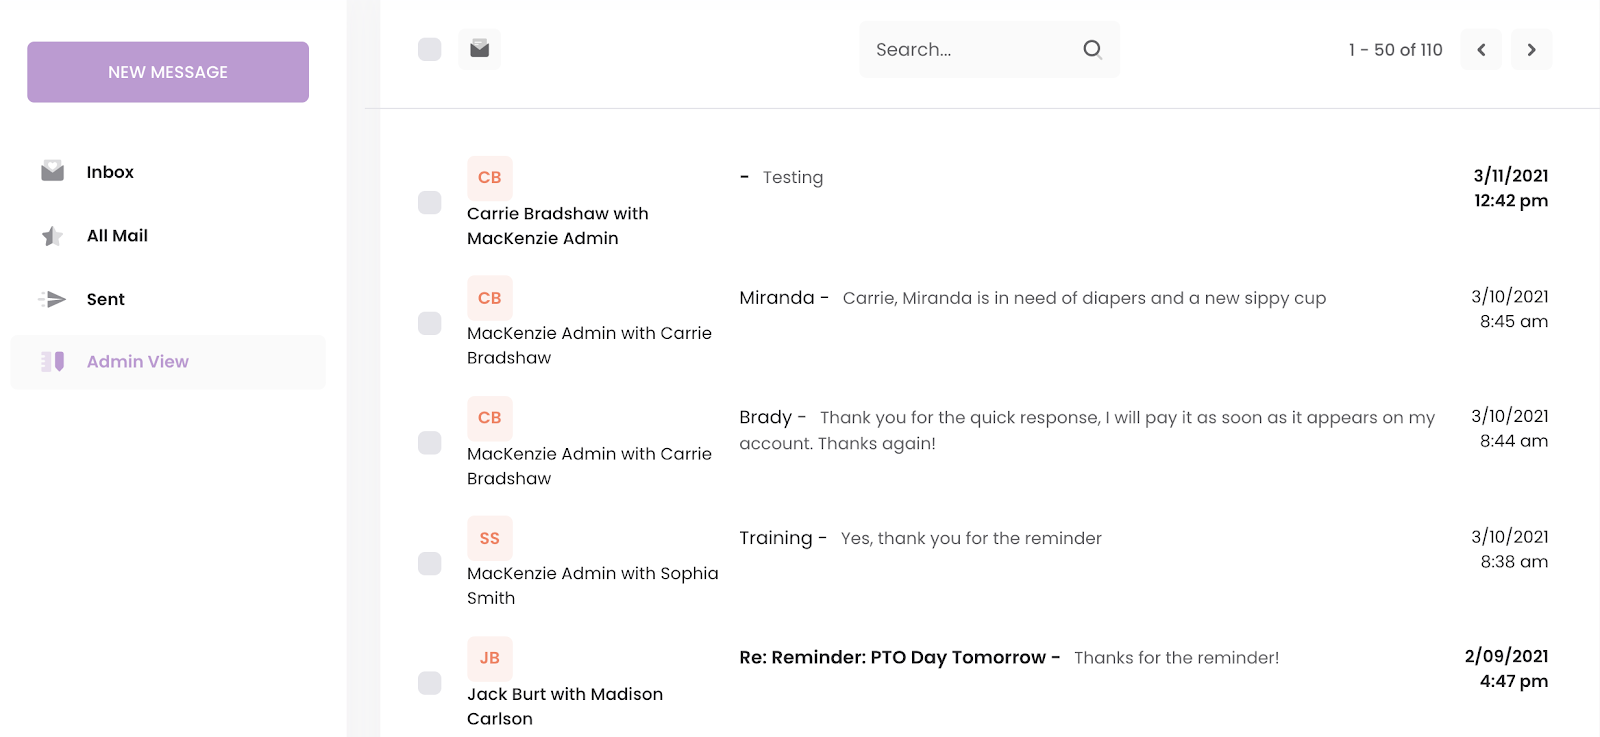Toggle the select-all checkbox in toolbar

pos(430,49)
